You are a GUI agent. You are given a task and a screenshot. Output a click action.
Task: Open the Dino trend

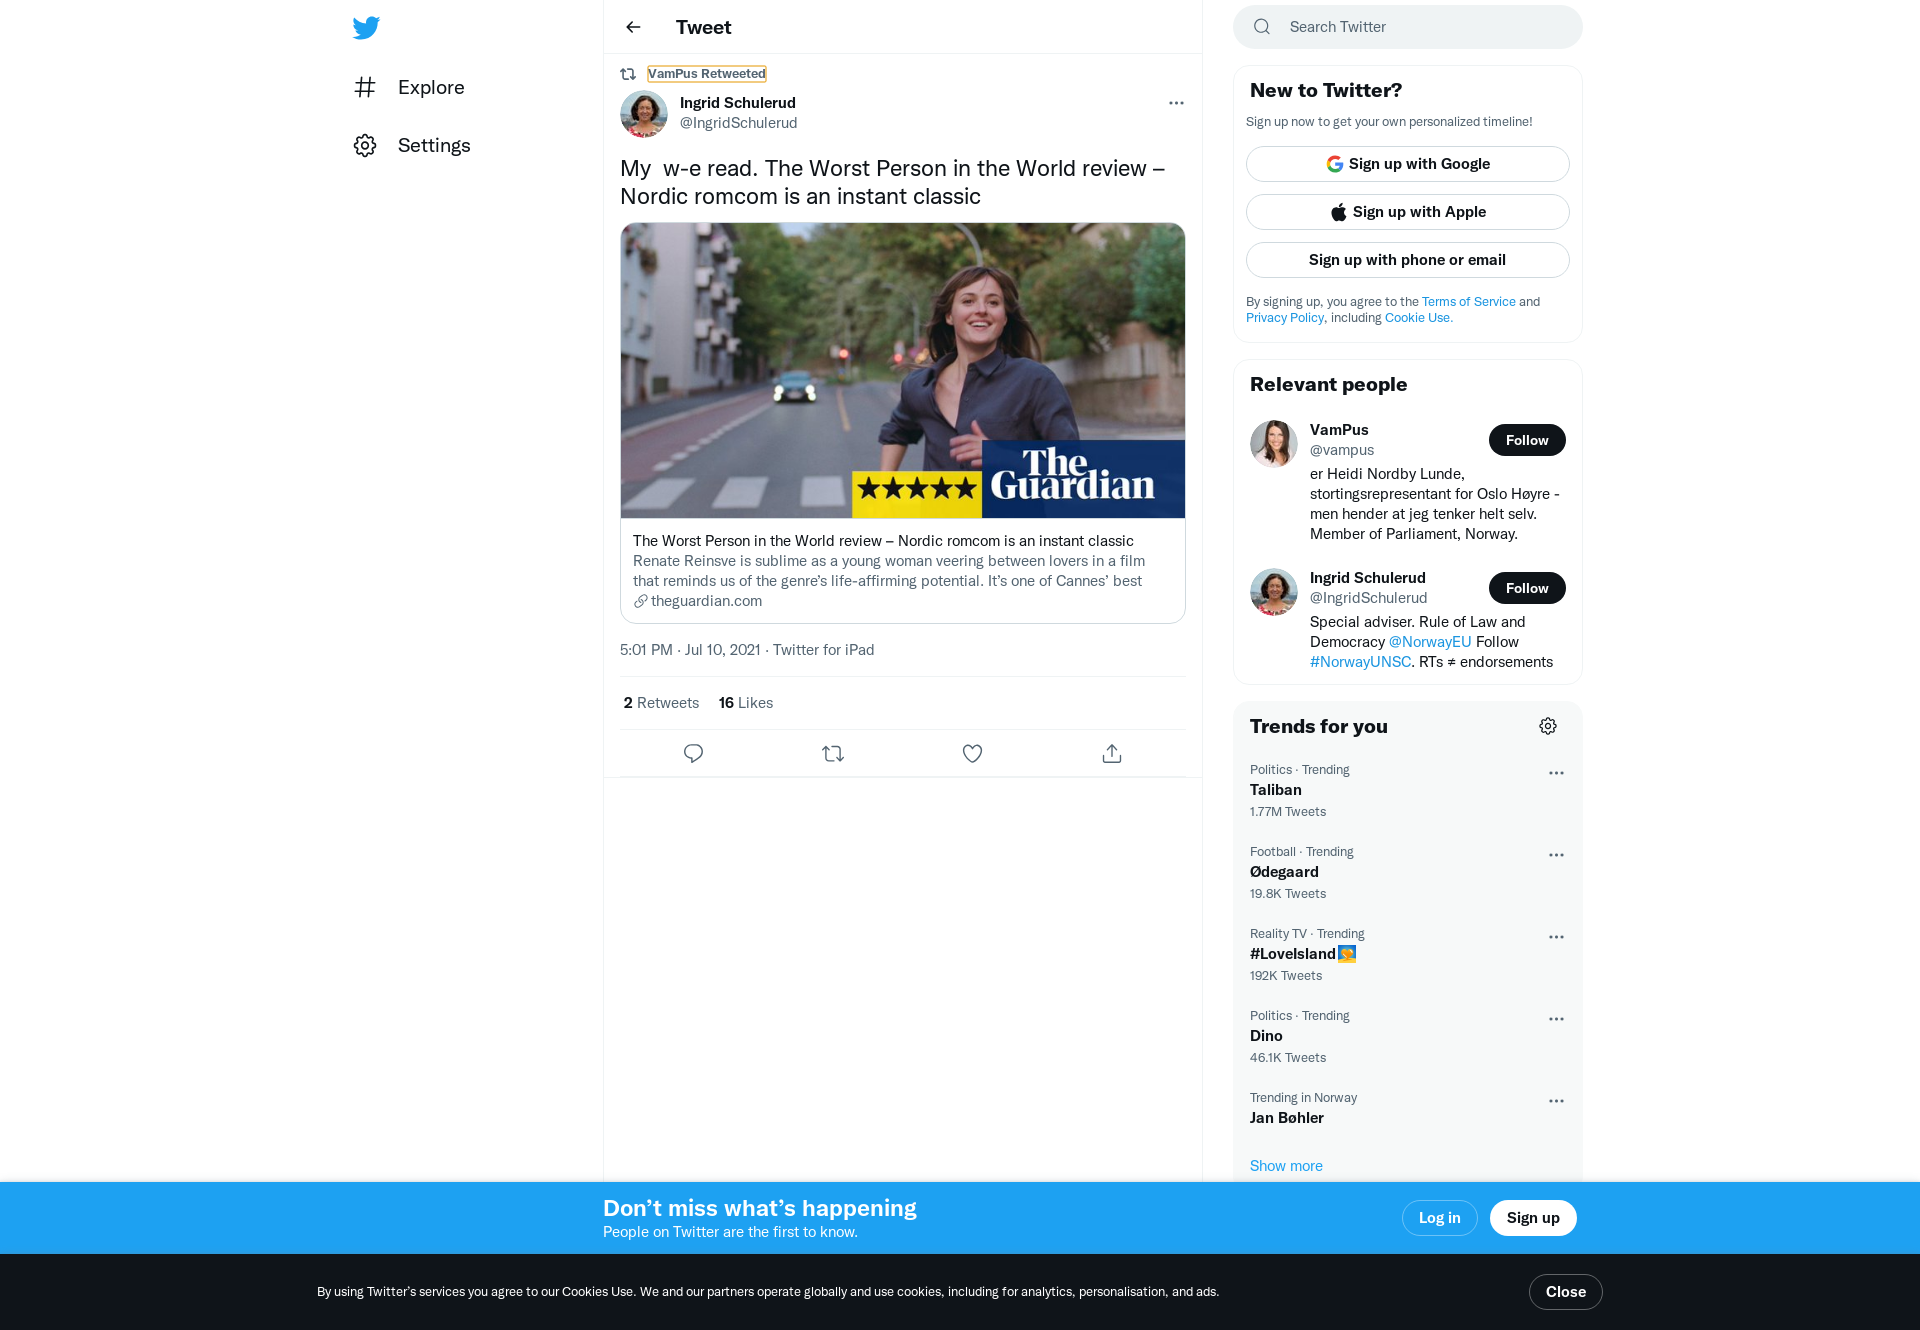pyautogui.click(x=1408, y=1036)
